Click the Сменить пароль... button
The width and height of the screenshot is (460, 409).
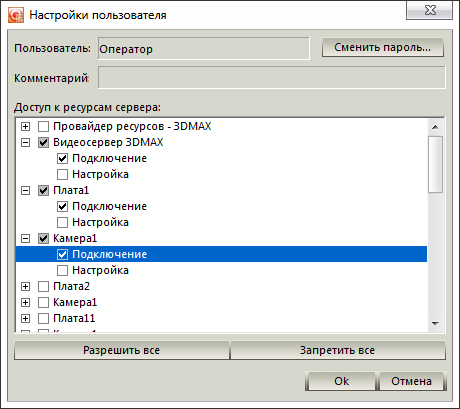(x=383, y=47)
